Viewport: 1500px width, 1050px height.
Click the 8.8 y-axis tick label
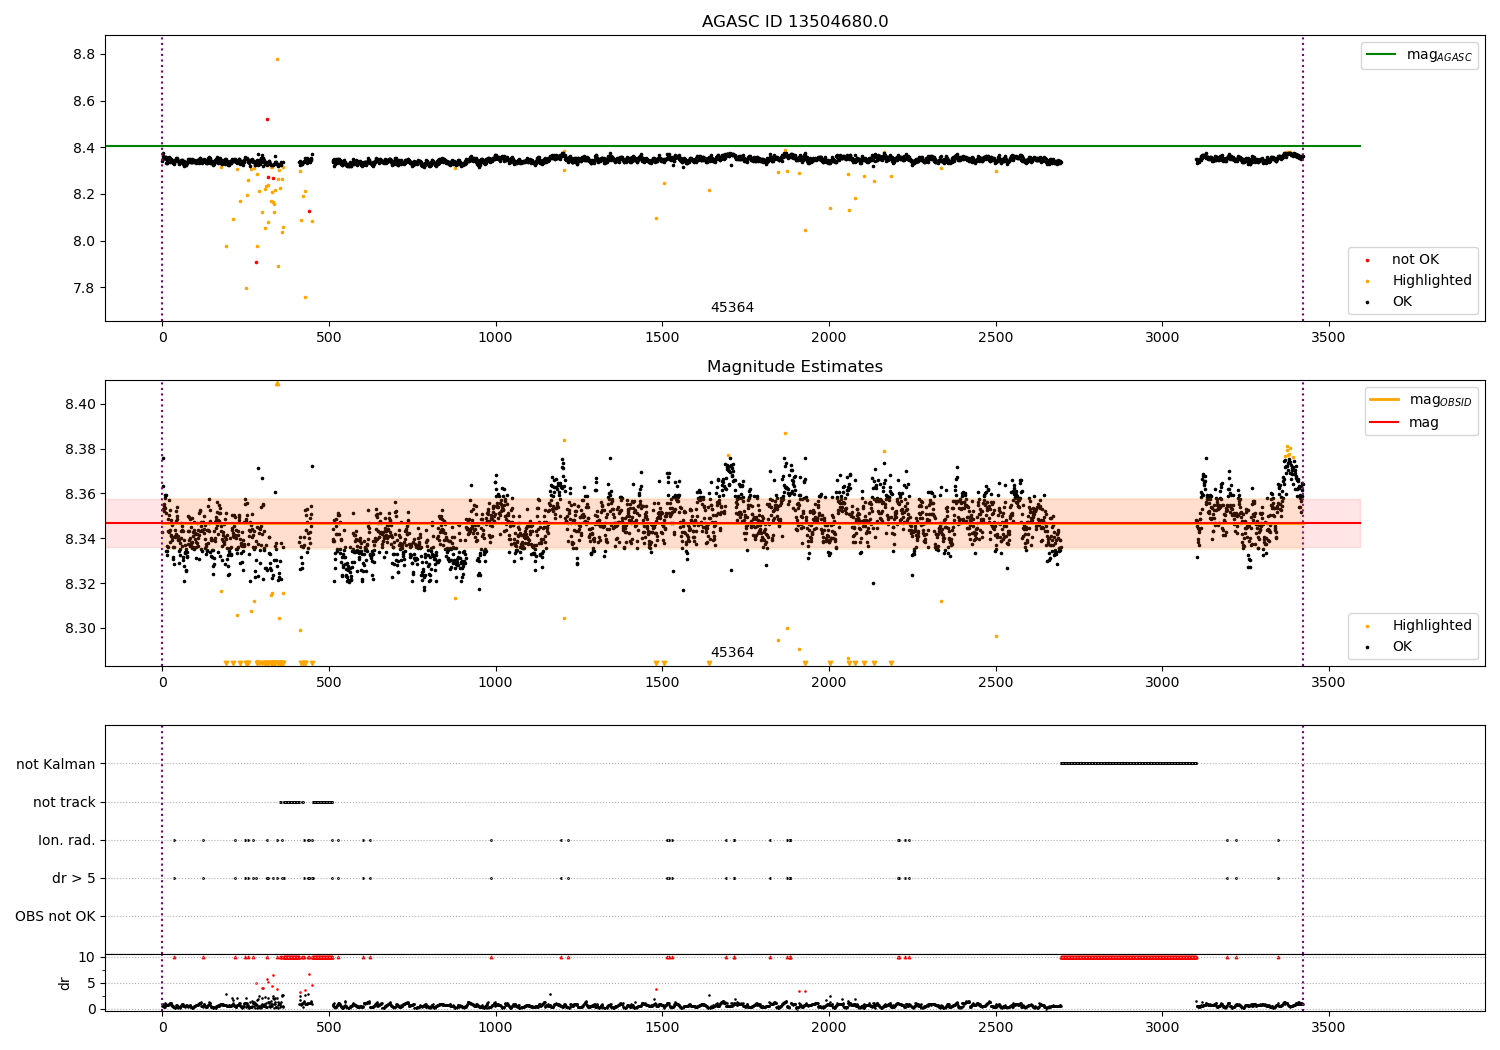click(x=85, y=55)
